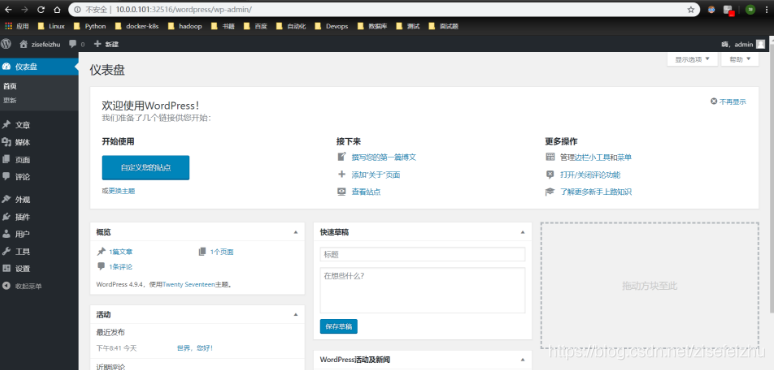Screen dimensions: 774x370
Task: Open the Linux bookmarks folder
Action: tap(51, 27)
